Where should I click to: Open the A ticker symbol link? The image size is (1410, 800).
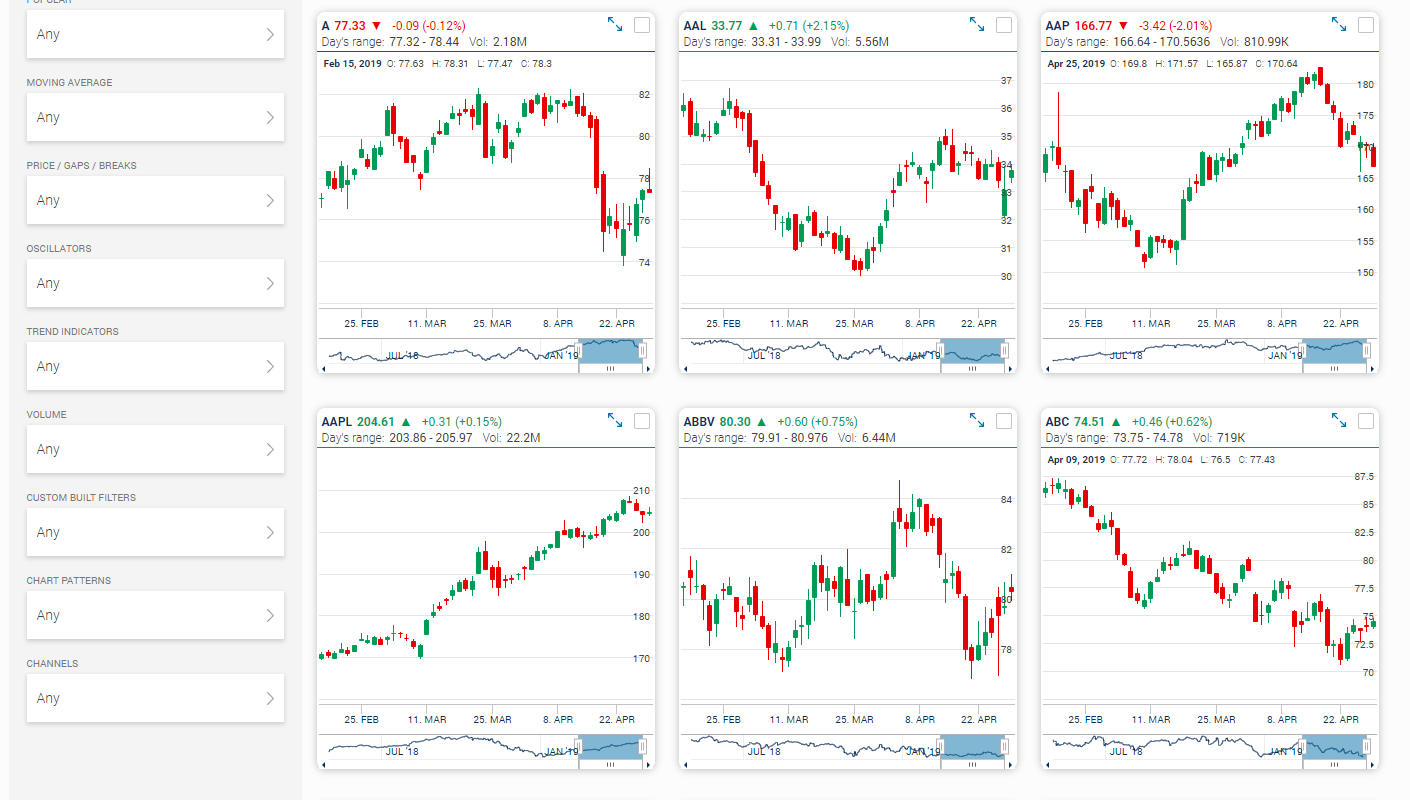(x=326, y=25)
